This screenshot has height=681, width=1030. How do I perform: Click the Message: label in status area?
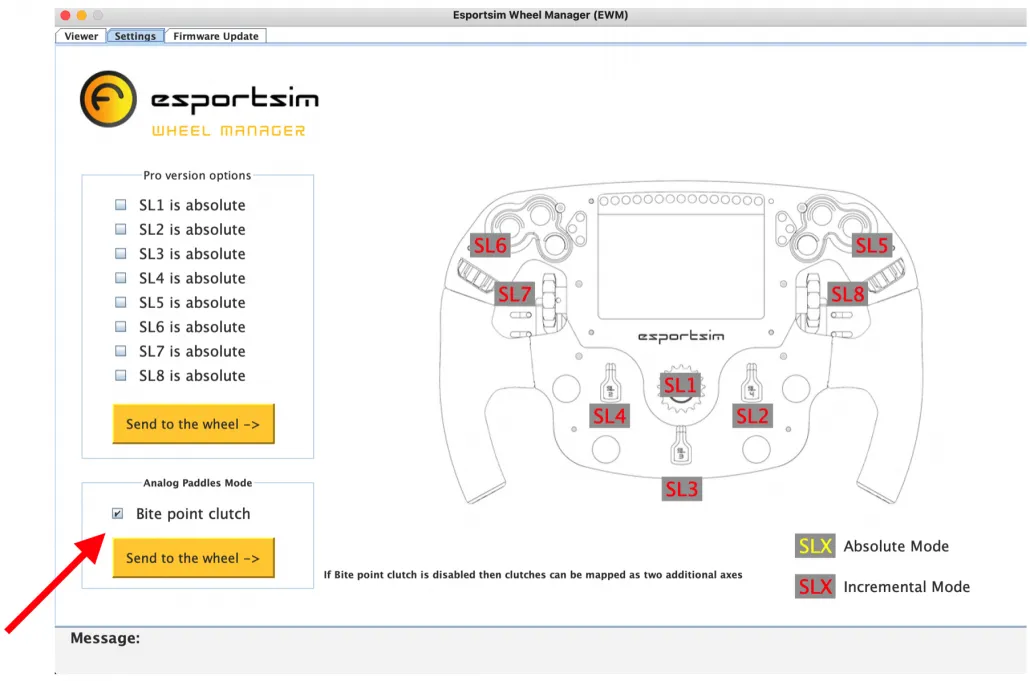tap(105, 638)
